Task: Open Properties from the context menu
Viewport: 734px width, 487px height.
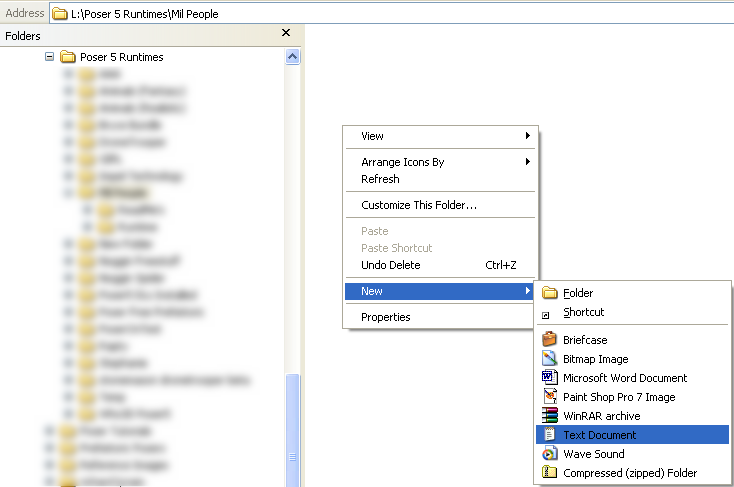Action: click(x=385, y=317)
